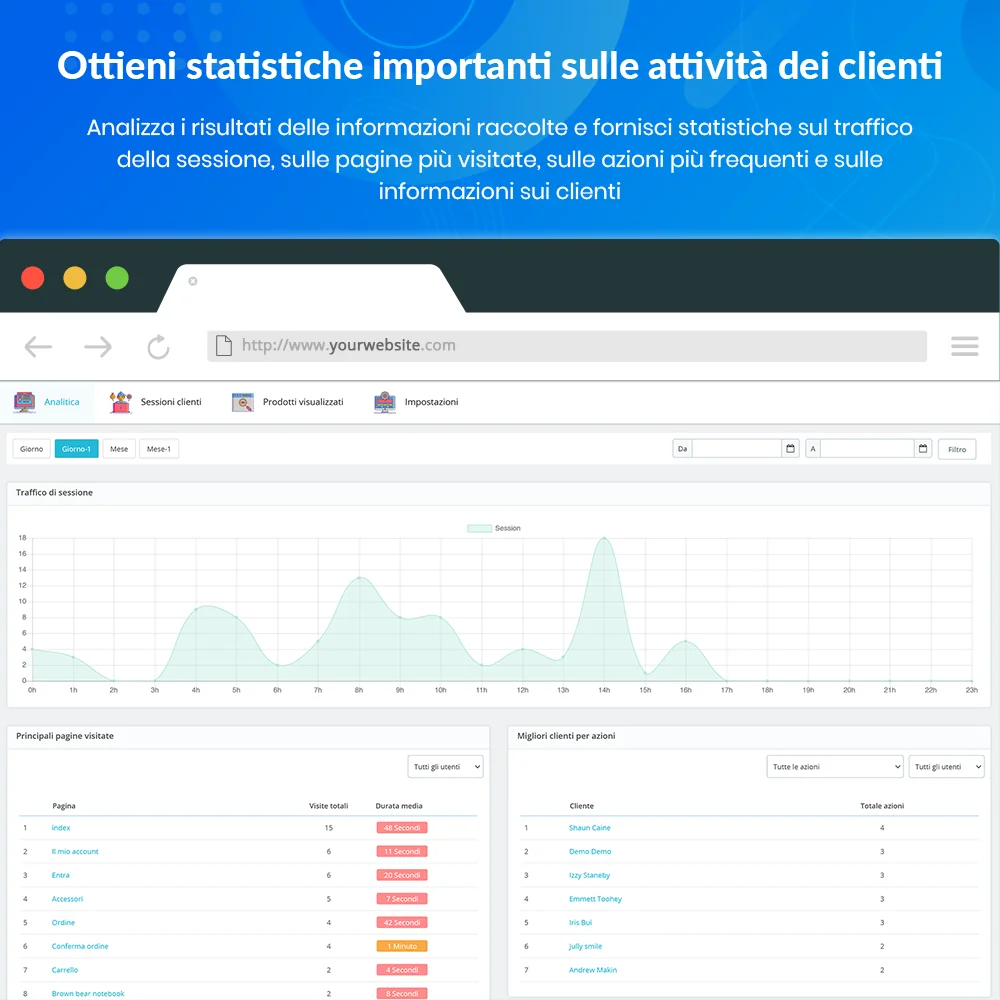Open the Tutti gli utenti dropdown for pages
Screen dimensions: 1000x1000
pyautogui.click(x=445, y=766)
